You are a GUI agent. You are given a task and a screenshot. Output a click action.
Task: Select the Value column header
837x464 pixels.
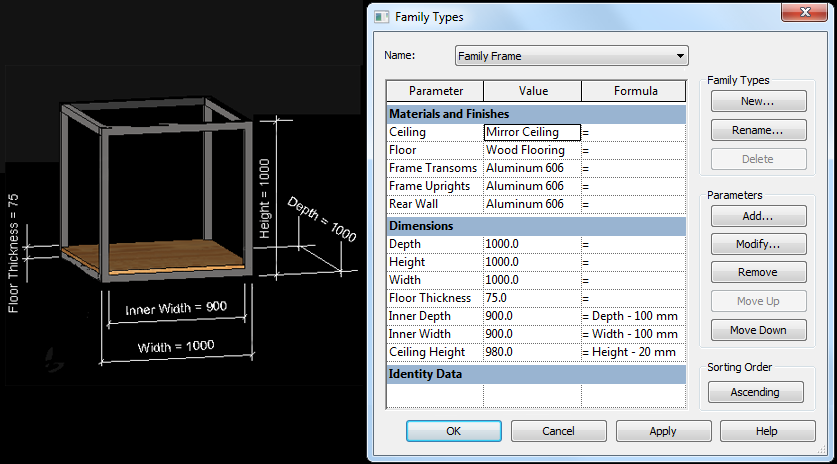533,91
